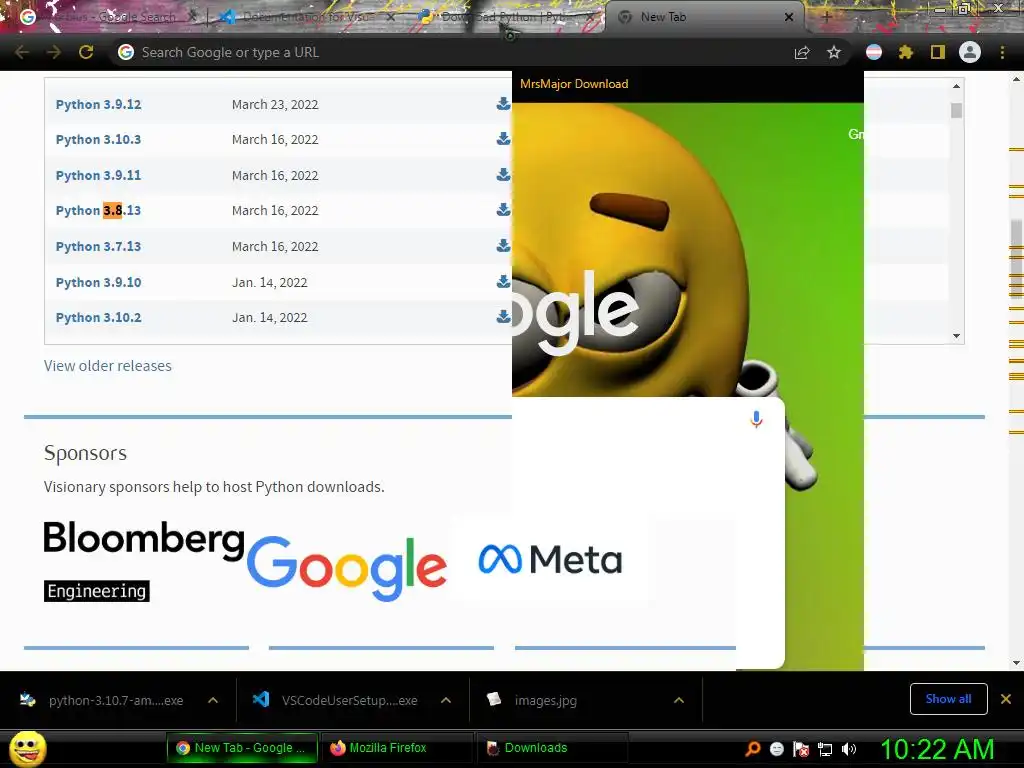Click the download icon for Python 3.7.13
Screen dimensions: 1024x768
click(x=503, y=246)
